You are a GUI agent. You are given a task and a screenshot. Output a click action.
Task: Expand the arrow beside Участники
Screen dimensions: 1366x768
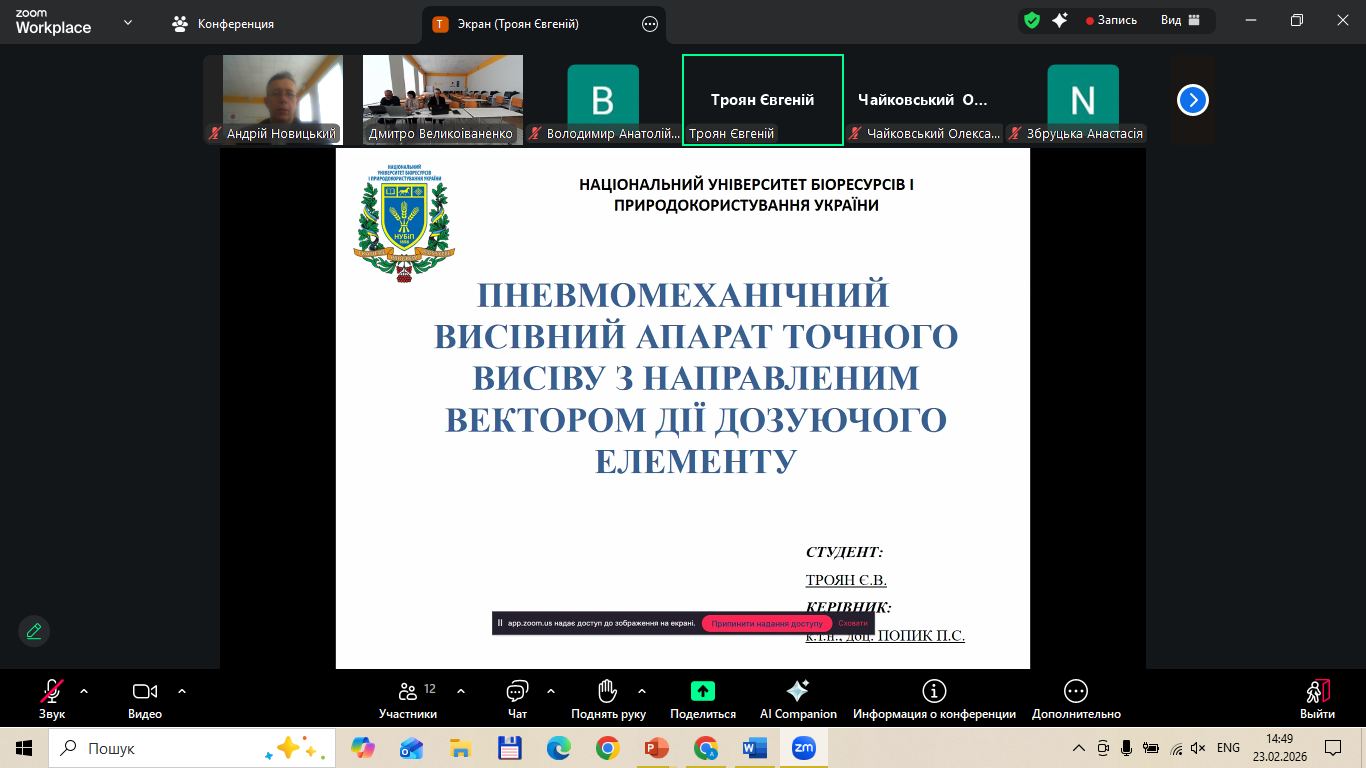(461, 690)
